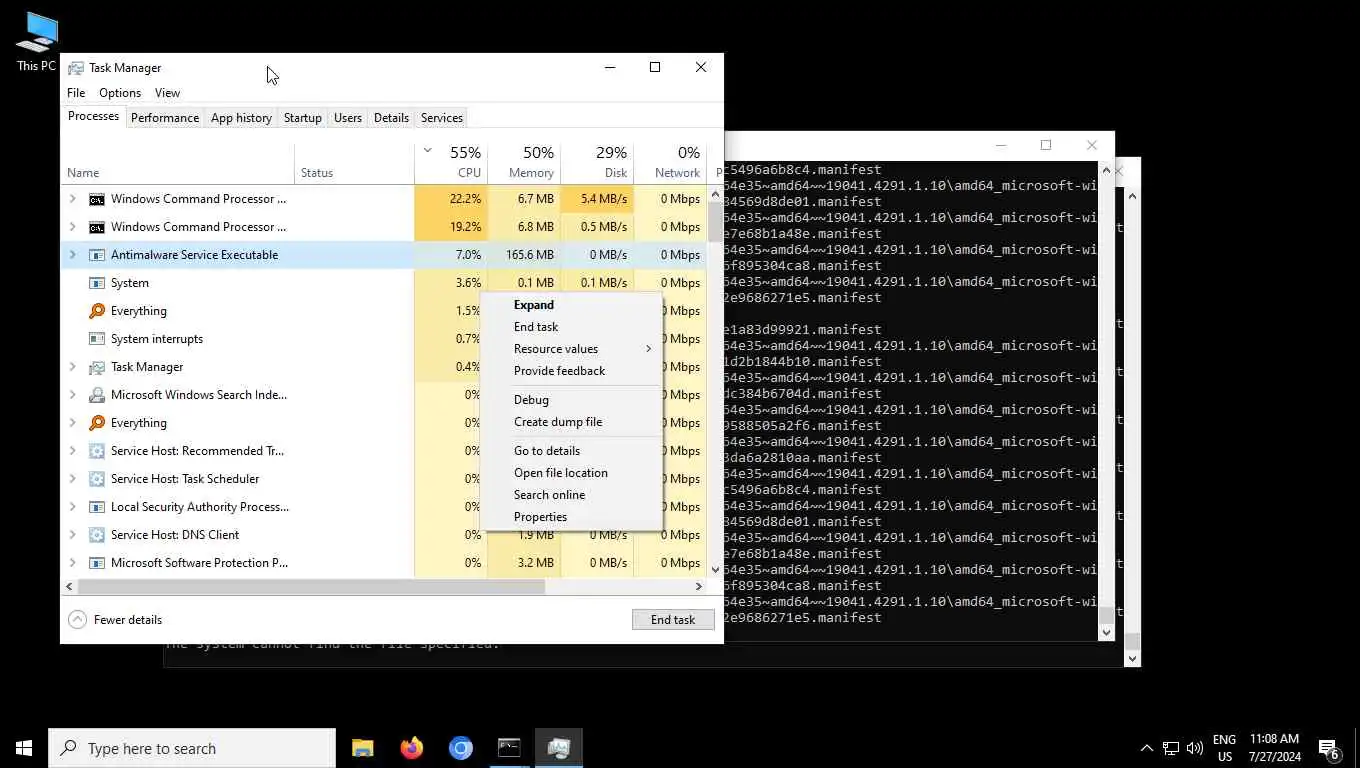Viewport: 1360px width, 768px height.
Task: Click Task Manager taskbar icon
Action: [x=558, y=748]
